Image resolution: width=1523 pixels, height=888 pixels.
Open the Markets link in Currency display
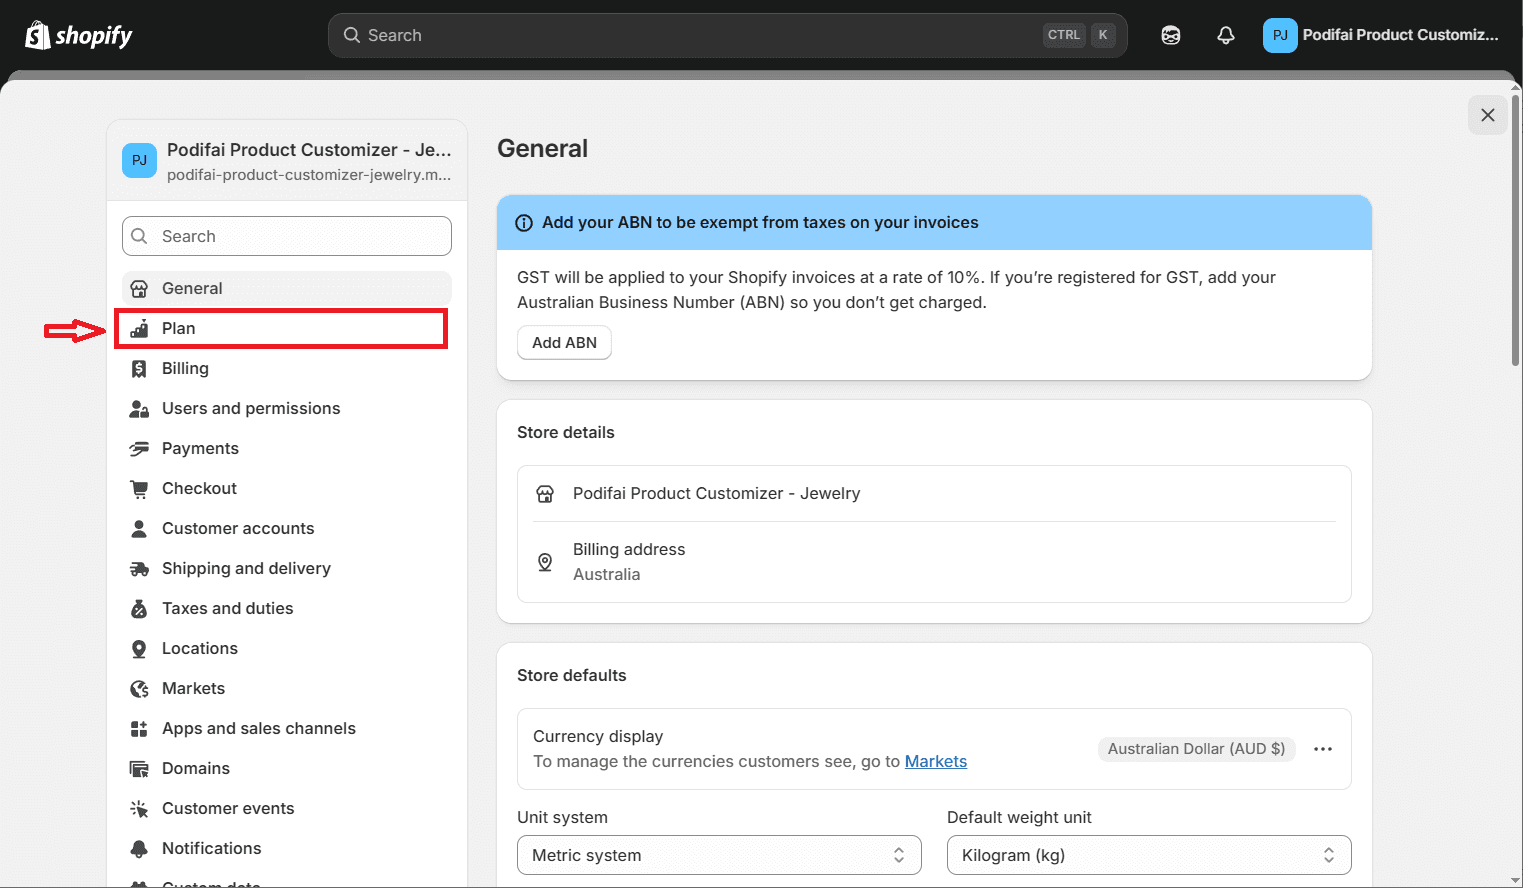coord(935,761)
